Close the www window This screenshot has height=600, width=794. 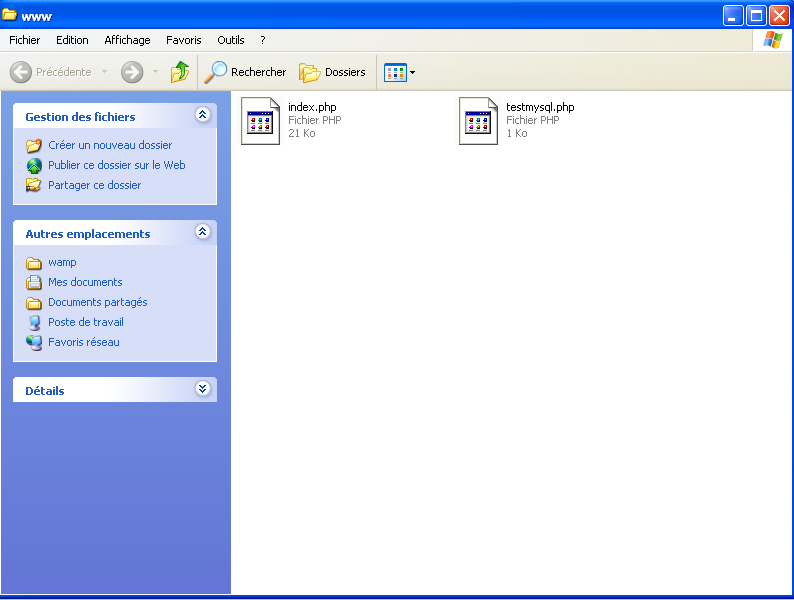[x=779, y=16]
